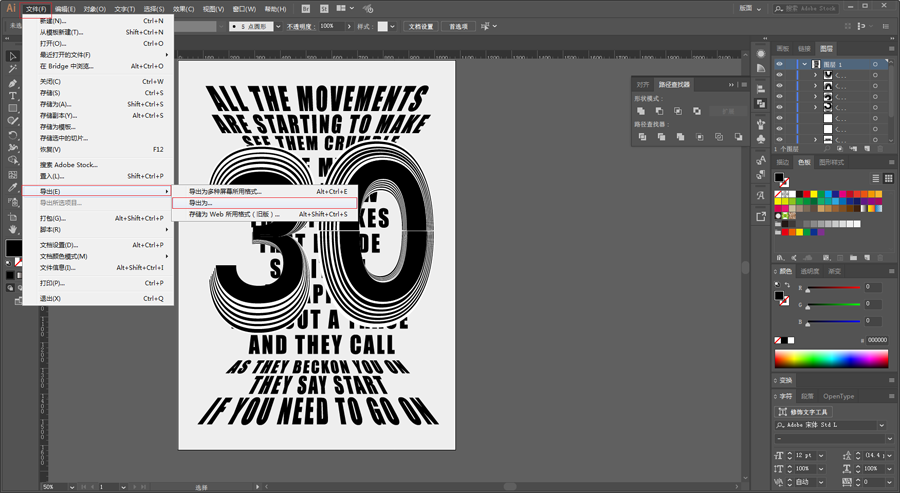This screenshot has height=493, width=900.
Task: Toggle visibility of the first sublayer
Action: pos(779,75)
